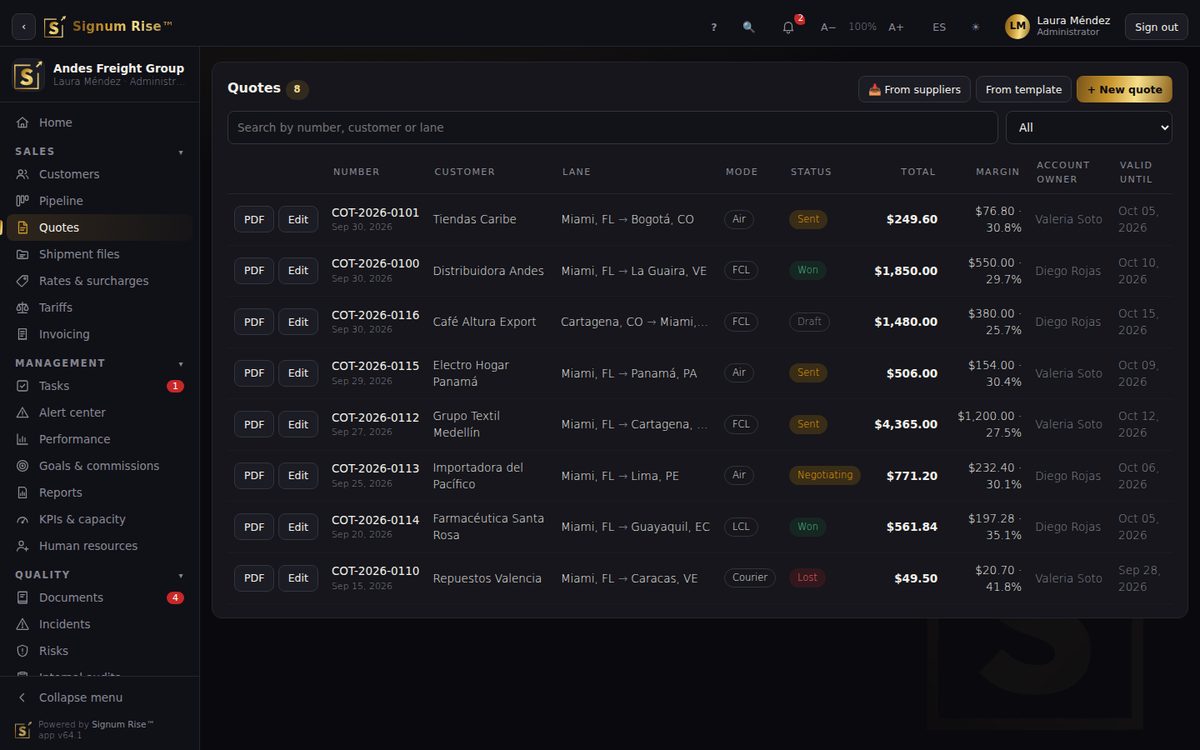This screenshot has width=1200, height=750.
Task: Toggle light/dark theme sun icon
Action: (976, 27)
